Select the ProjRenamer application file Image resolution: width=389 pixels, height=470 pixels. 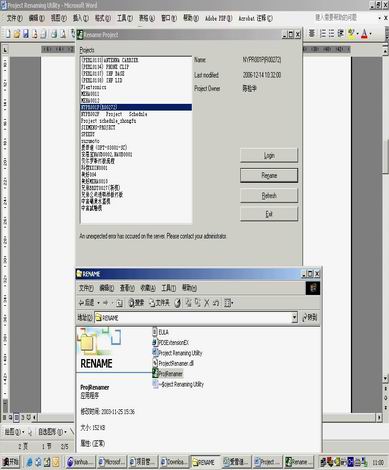point(168,373)
